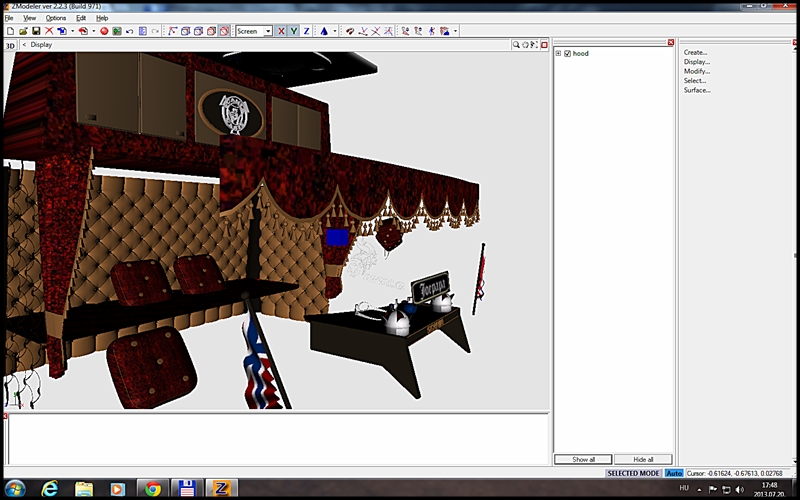Click first axes-cross icon right of magnet
Viewport: 800px width, 500px height.
pos(363,31)
